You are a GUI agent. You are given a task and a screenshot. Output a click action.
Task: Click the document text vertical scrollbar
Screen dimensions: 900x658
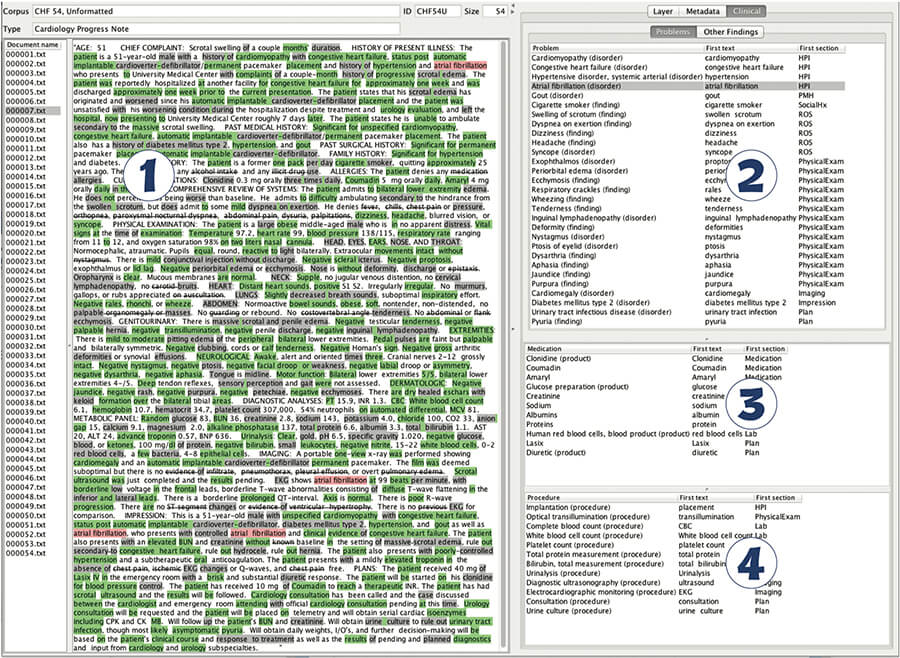(x=504, y=345)
